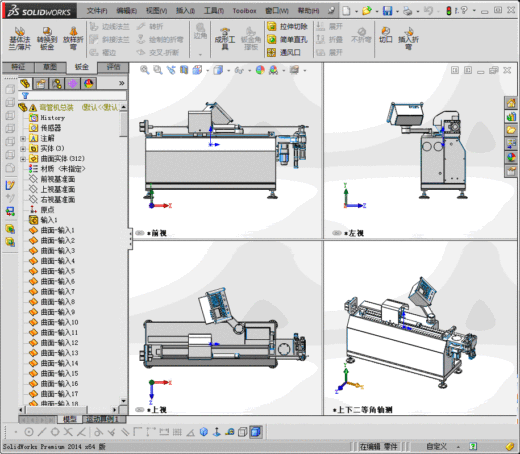Open the 成形工具 forming tool
The height and width of the screenshot is (454, 520).
pyautogui.click(x=225, y=39)
